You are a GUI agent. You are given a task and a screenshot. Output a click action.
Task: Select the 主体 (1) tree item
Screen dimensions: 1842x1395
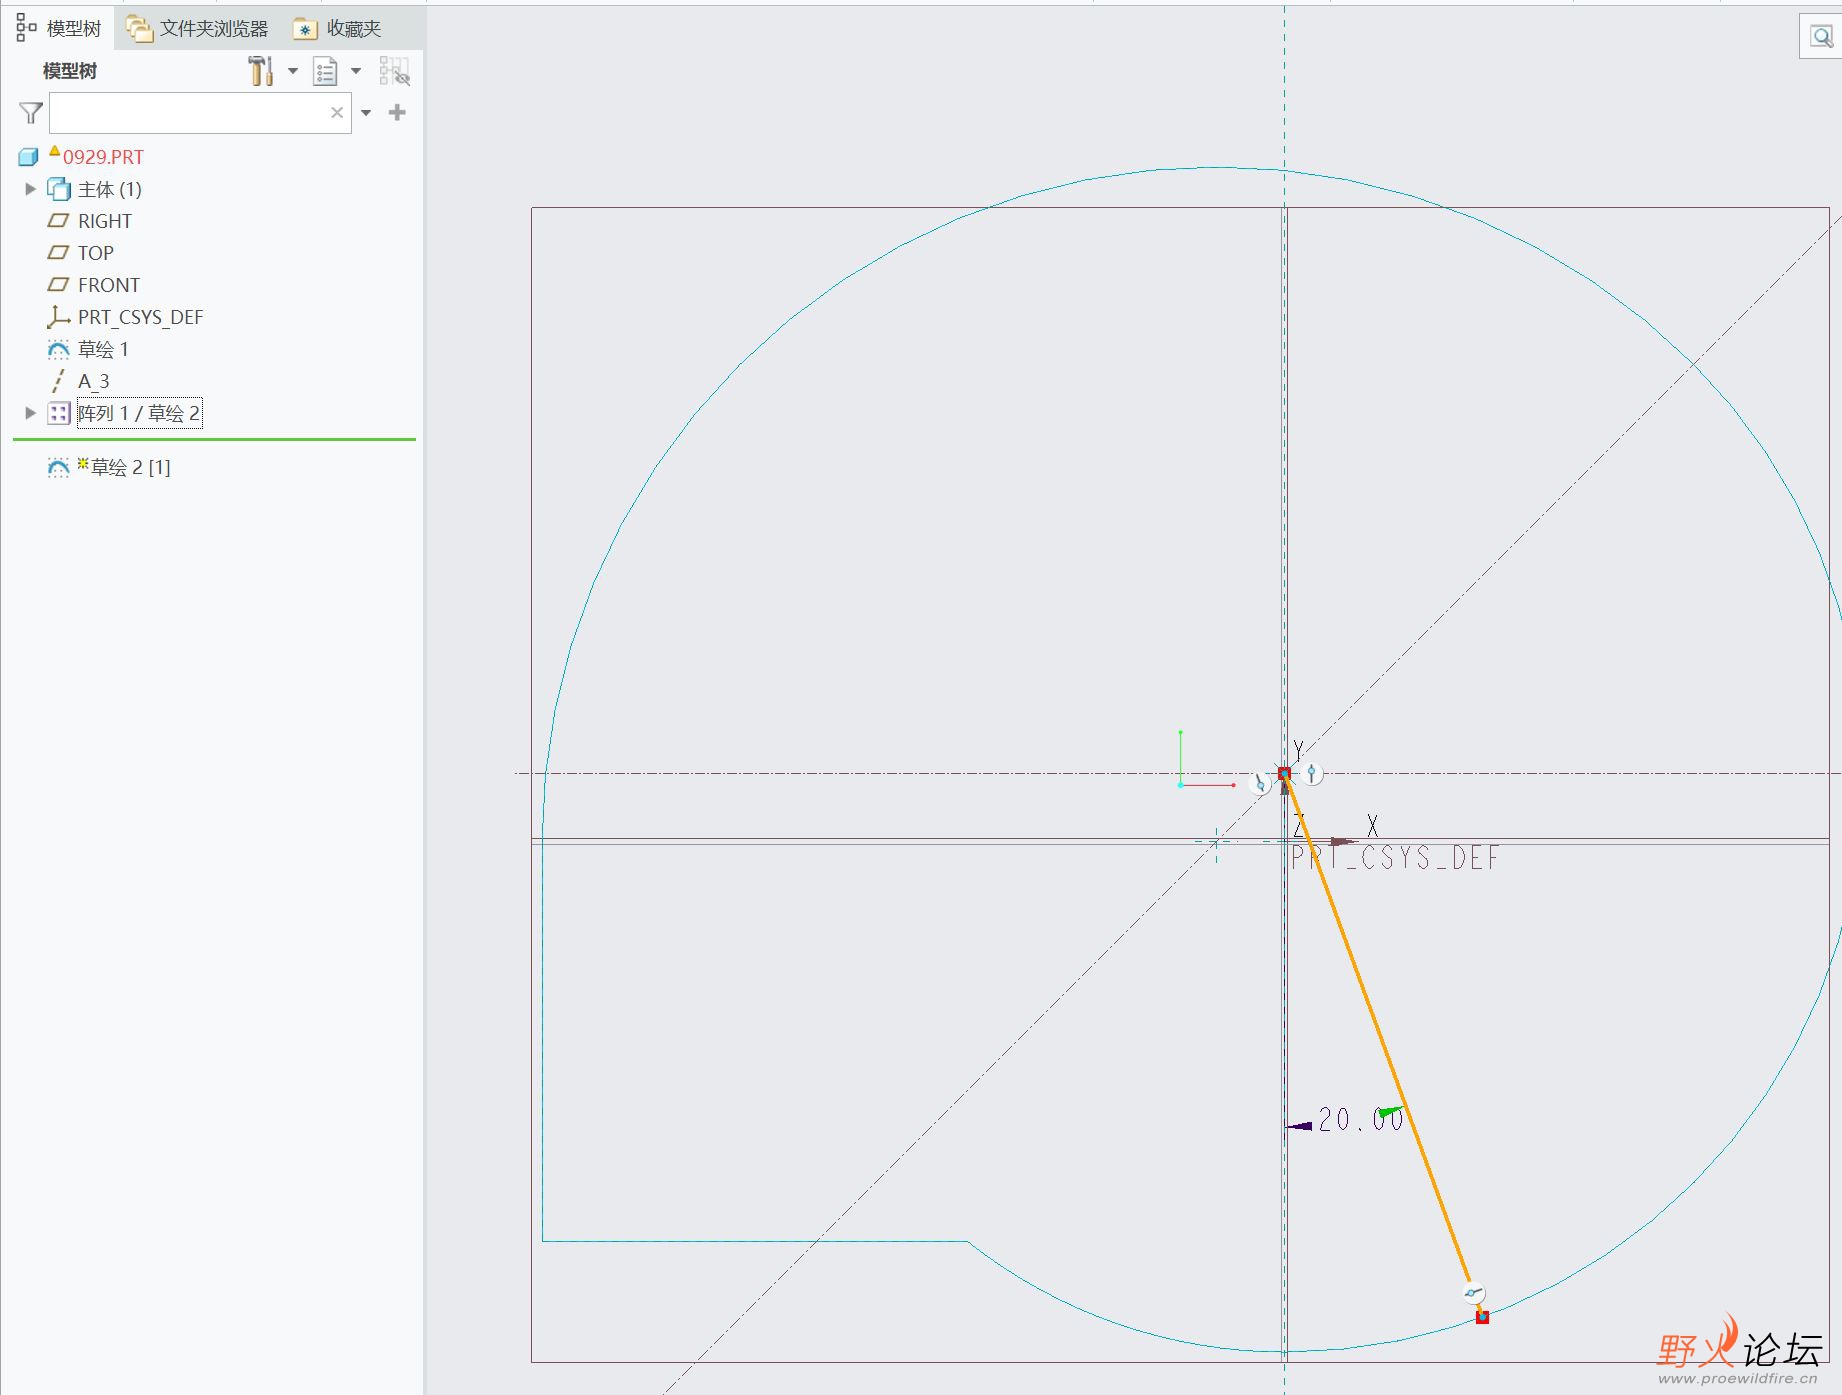point(110,189)
